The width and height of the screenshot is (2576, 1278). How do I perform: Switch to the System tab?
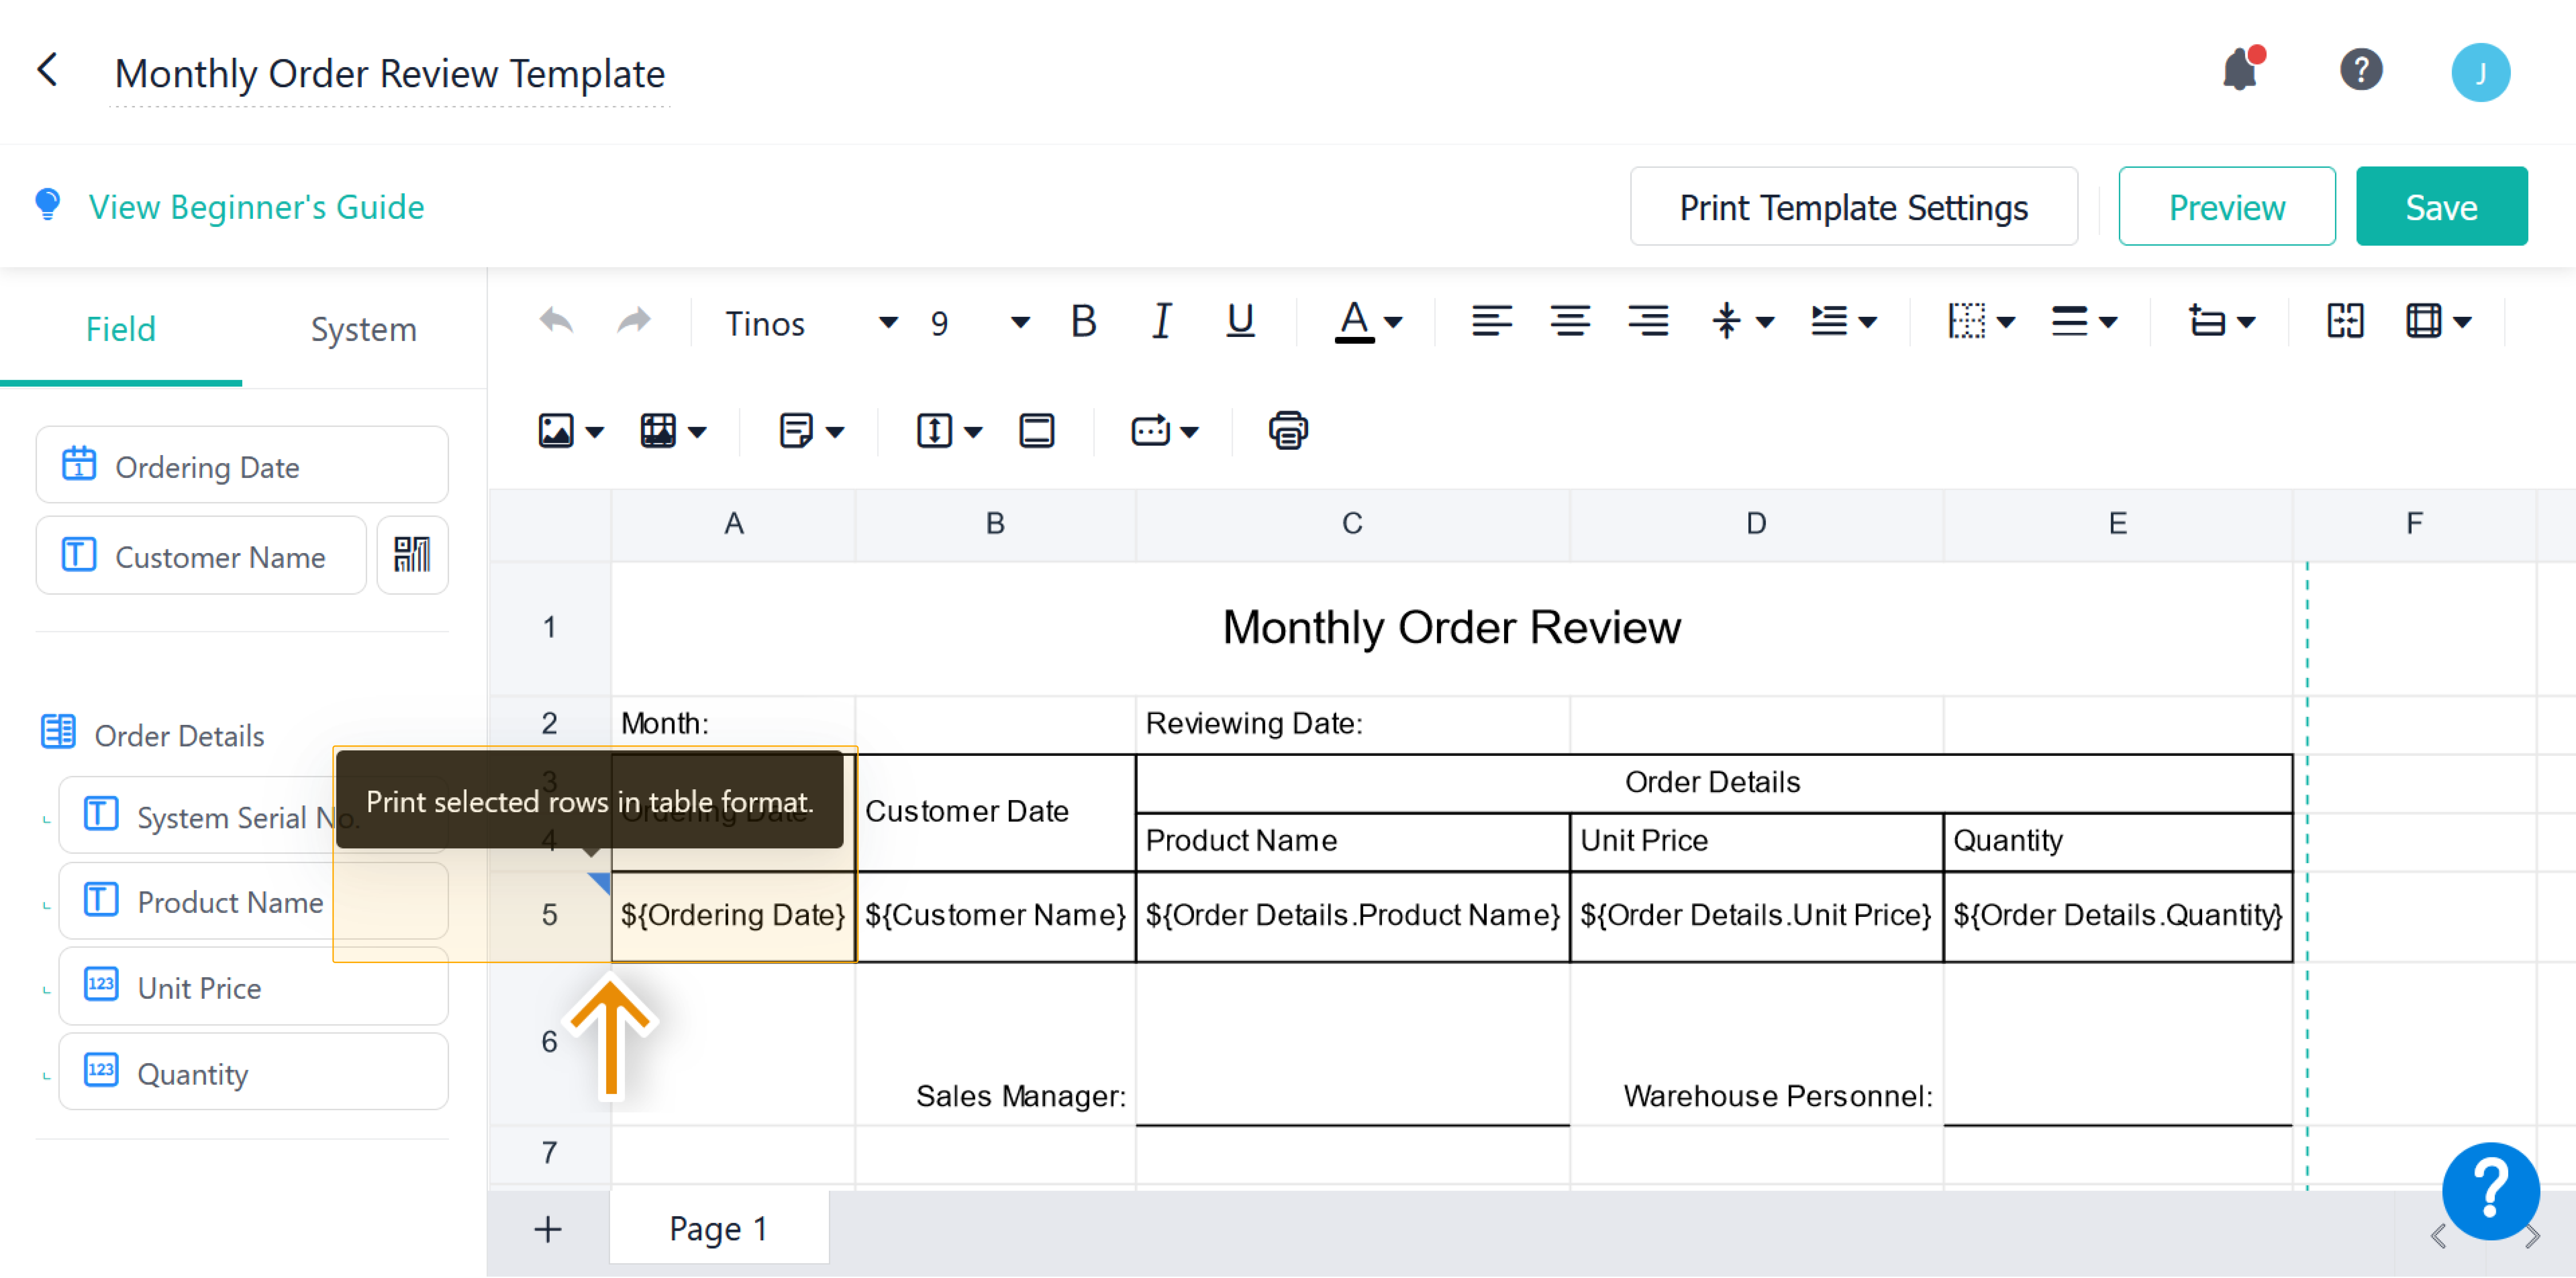363,329
